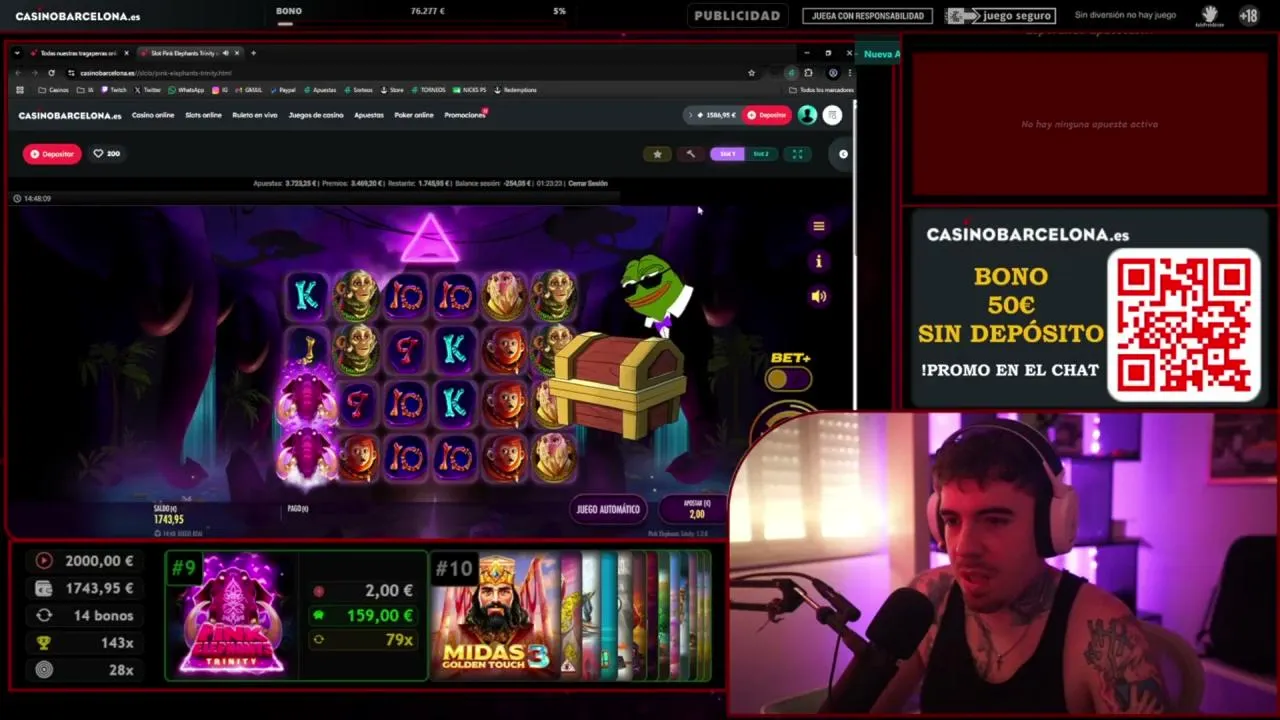Open the IG bookmark
Screen dimensions: 1280x720
[x=220, y=90]
